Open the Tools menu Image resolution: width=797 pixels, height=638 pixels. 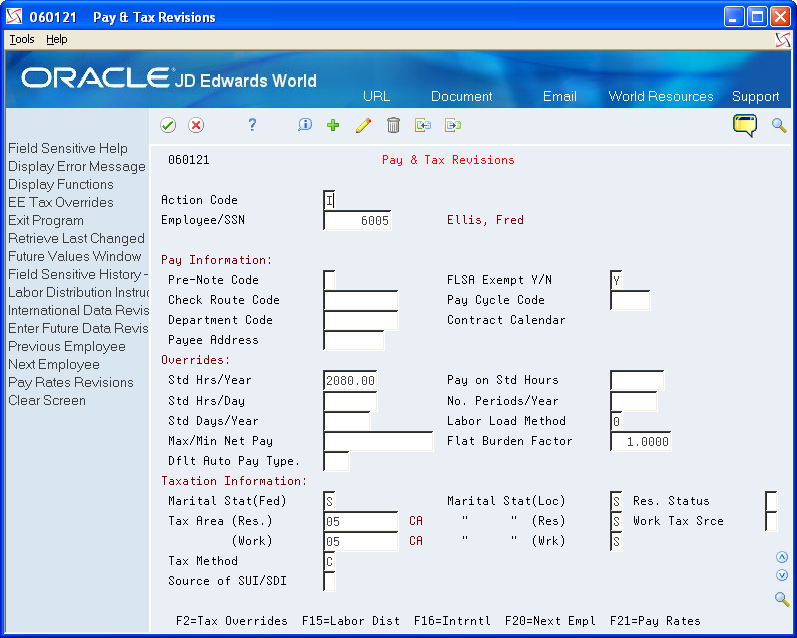tap(22, 39)
